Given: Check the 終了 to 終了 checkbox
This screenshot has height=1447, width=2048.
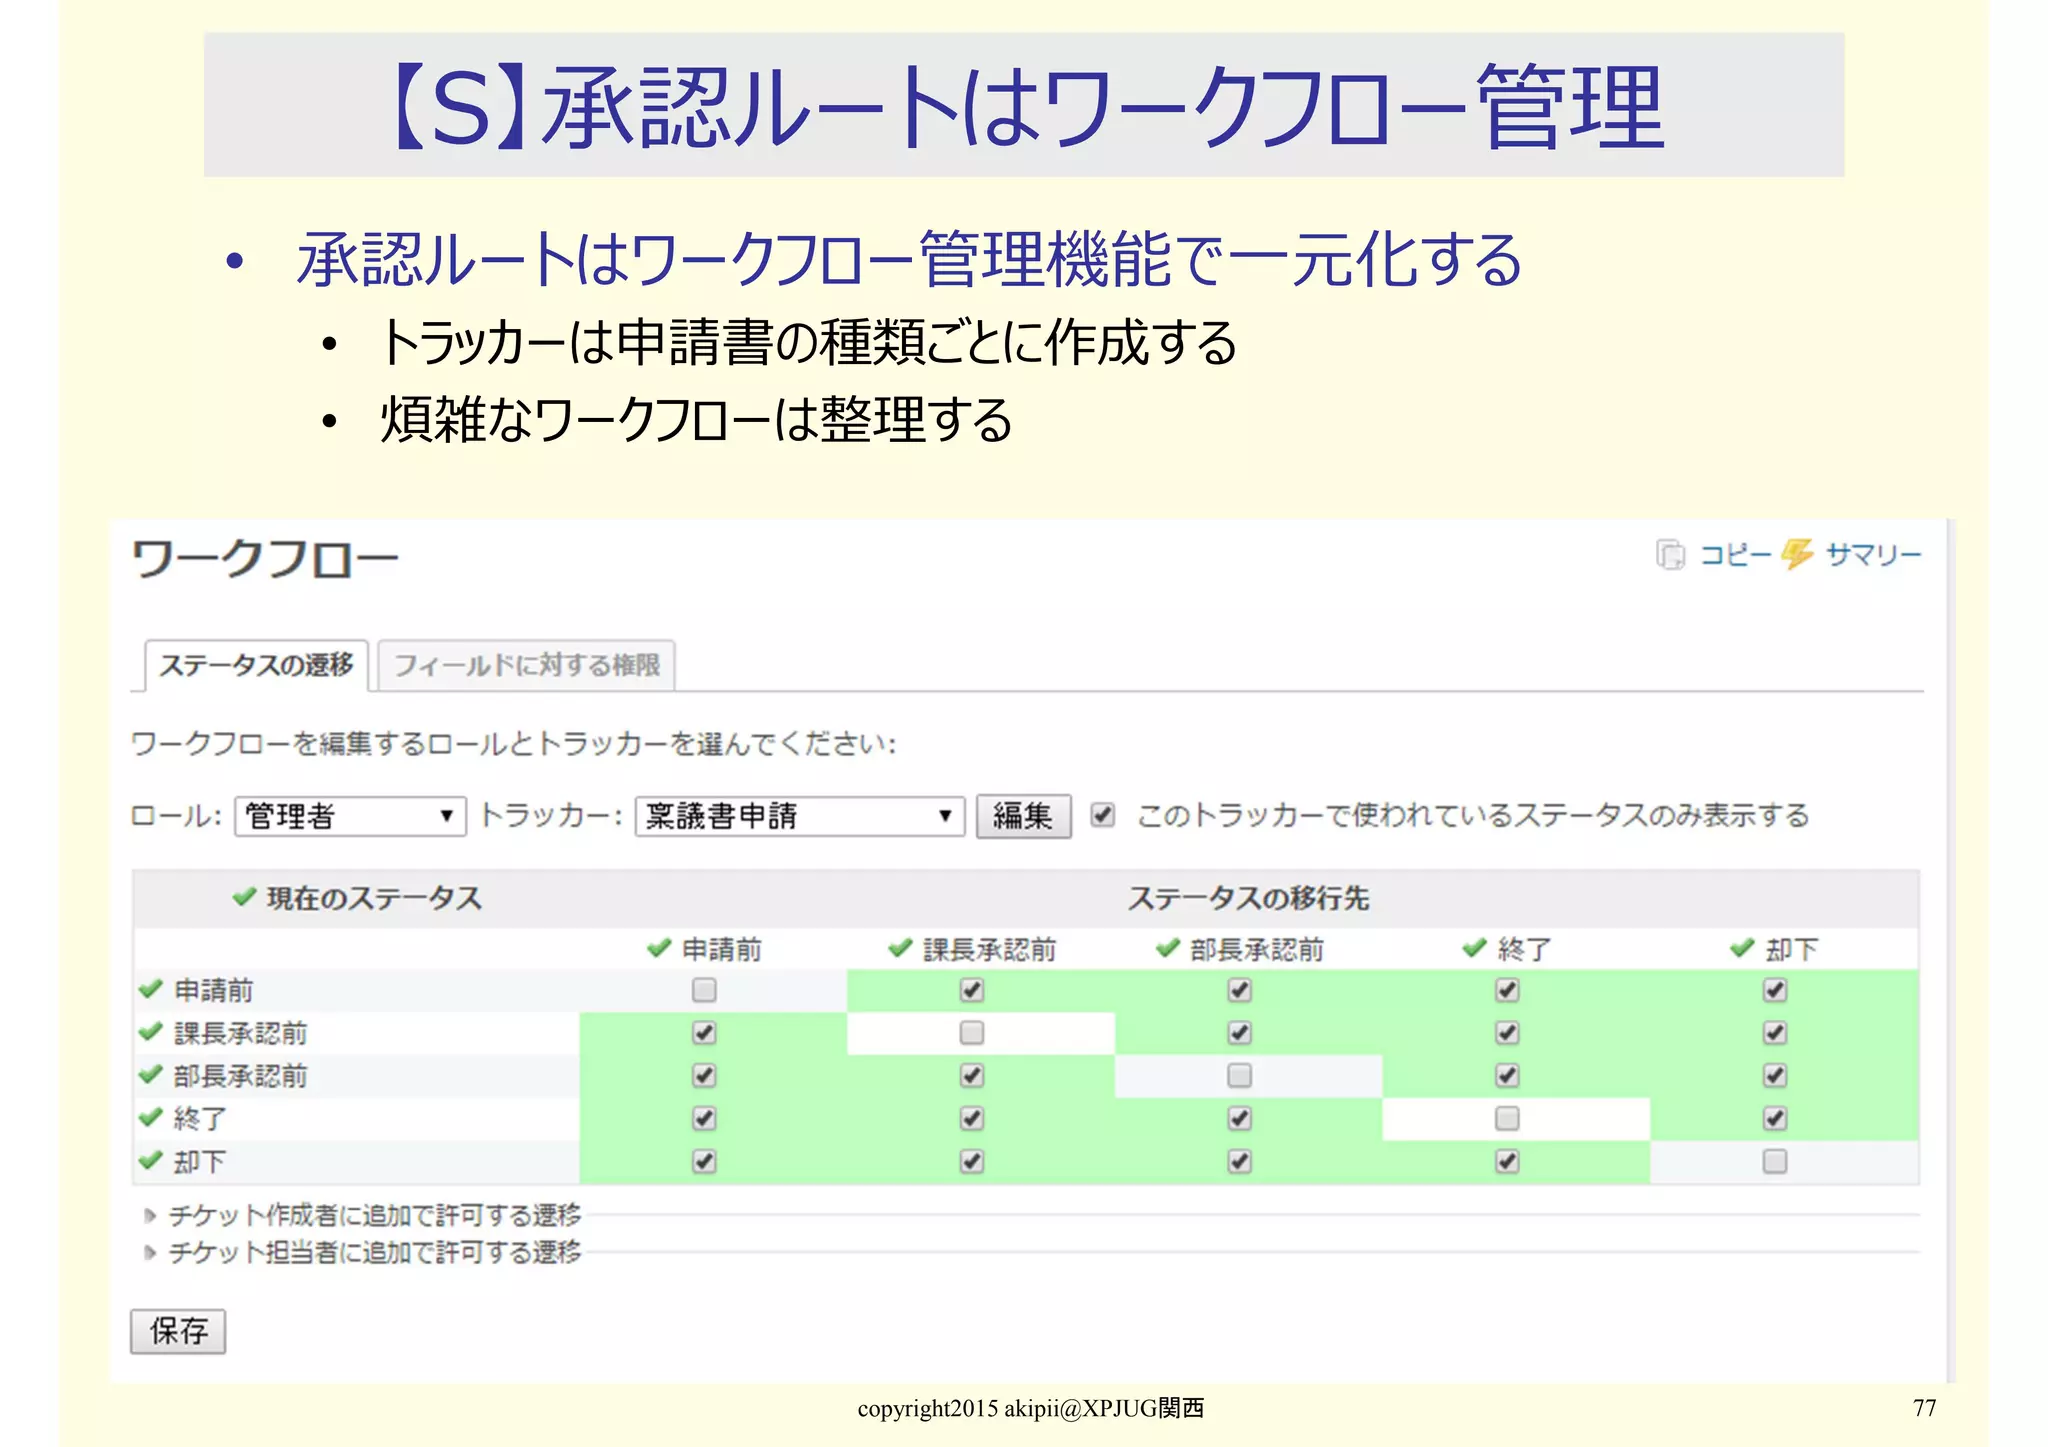Looking at the screenshot, I should click(1507, 1118).
